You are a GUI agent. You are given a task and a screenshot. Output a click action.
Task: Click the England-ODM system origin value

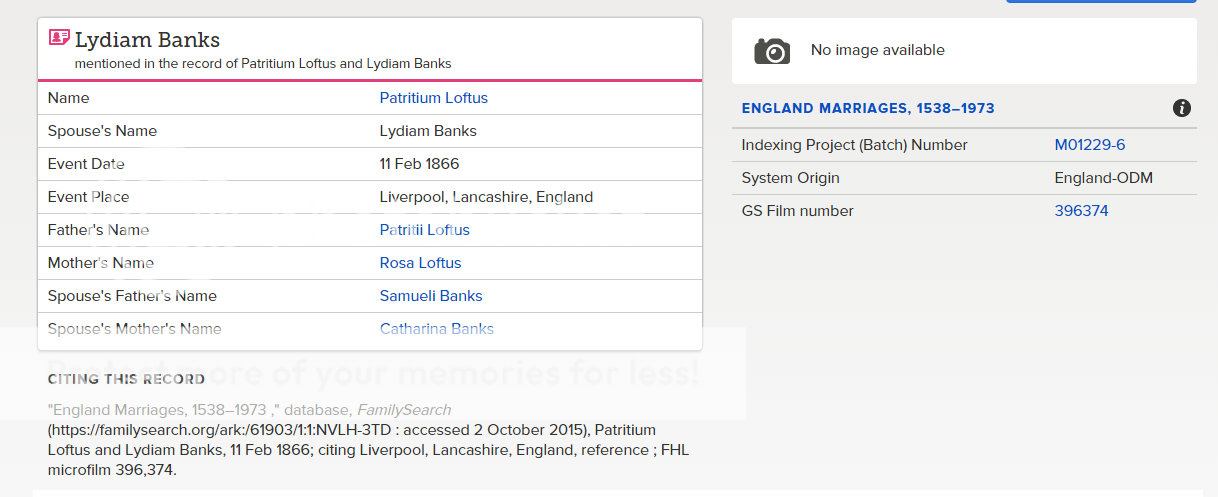pyautogui.click(x=1104, y=178)
